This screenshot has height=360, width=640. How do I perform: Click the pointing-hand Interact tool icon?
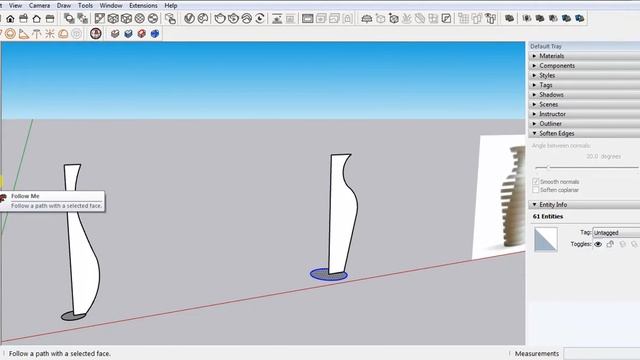(171, 18)
